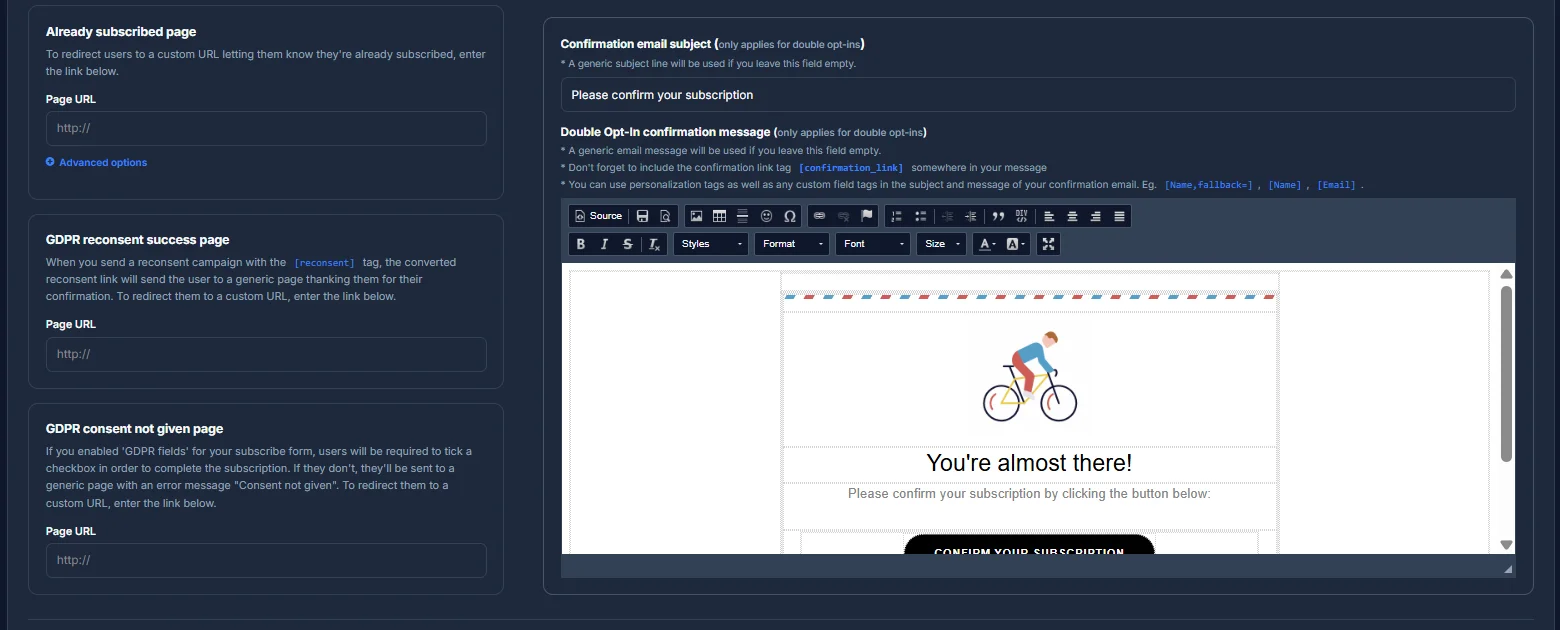Click the Decrease Indent icon

click(947, 216)
